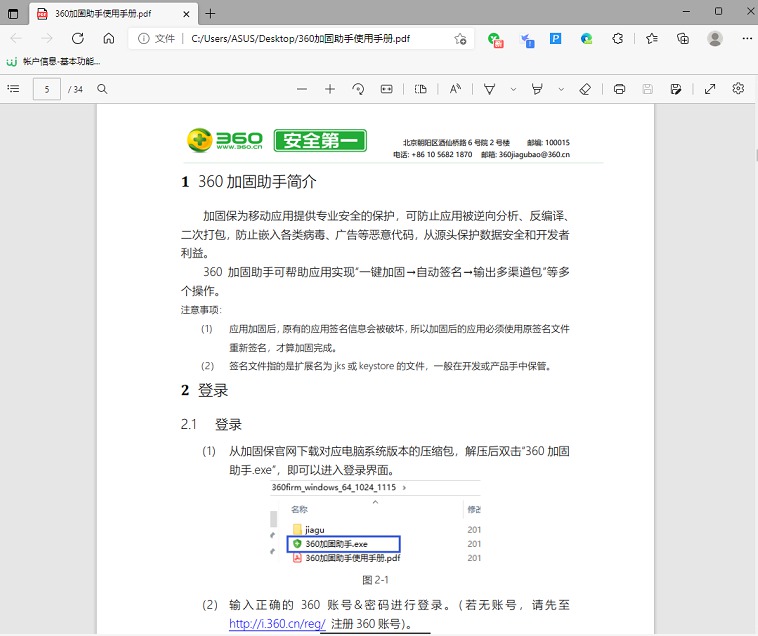Image resolution: width=758 pixels, height=636 pixels.
Task: Focus the address bar showing the PDF path
Action: click(300, 39)
